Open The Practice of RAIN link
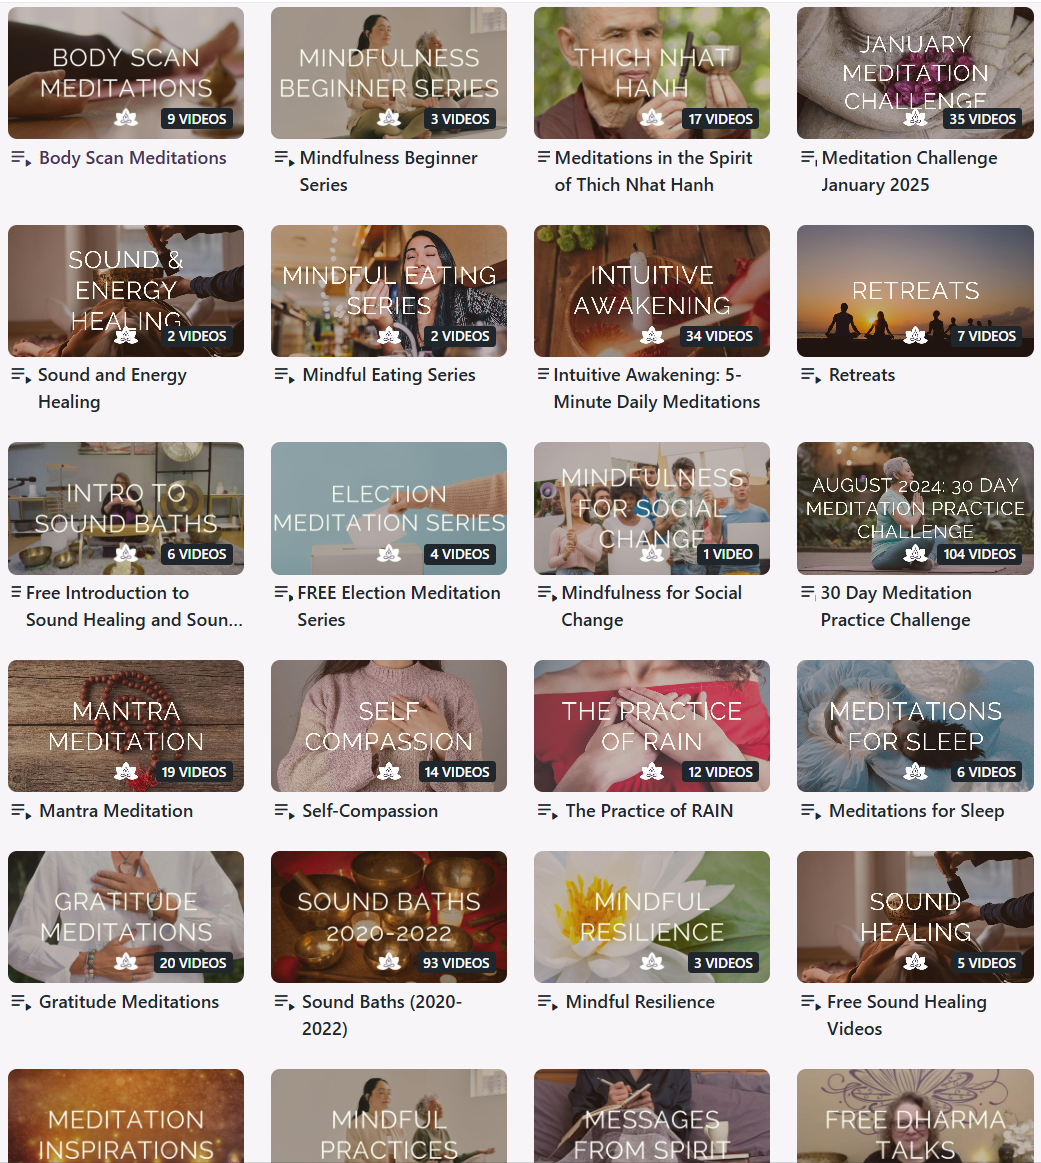The image size is (1041, 1163). pyautogui.click(x=649, y=811)
